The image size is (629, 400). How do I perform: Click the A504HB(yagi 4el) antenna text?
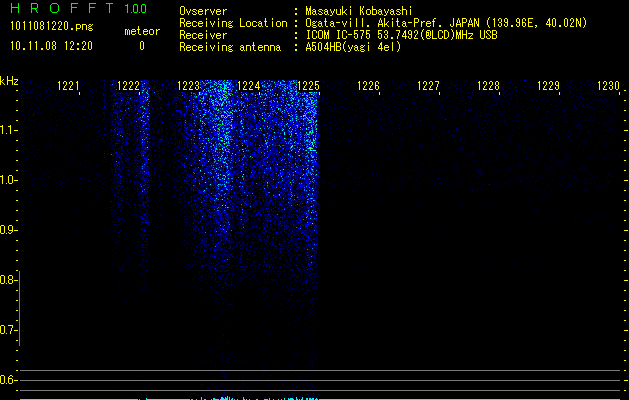353,47
